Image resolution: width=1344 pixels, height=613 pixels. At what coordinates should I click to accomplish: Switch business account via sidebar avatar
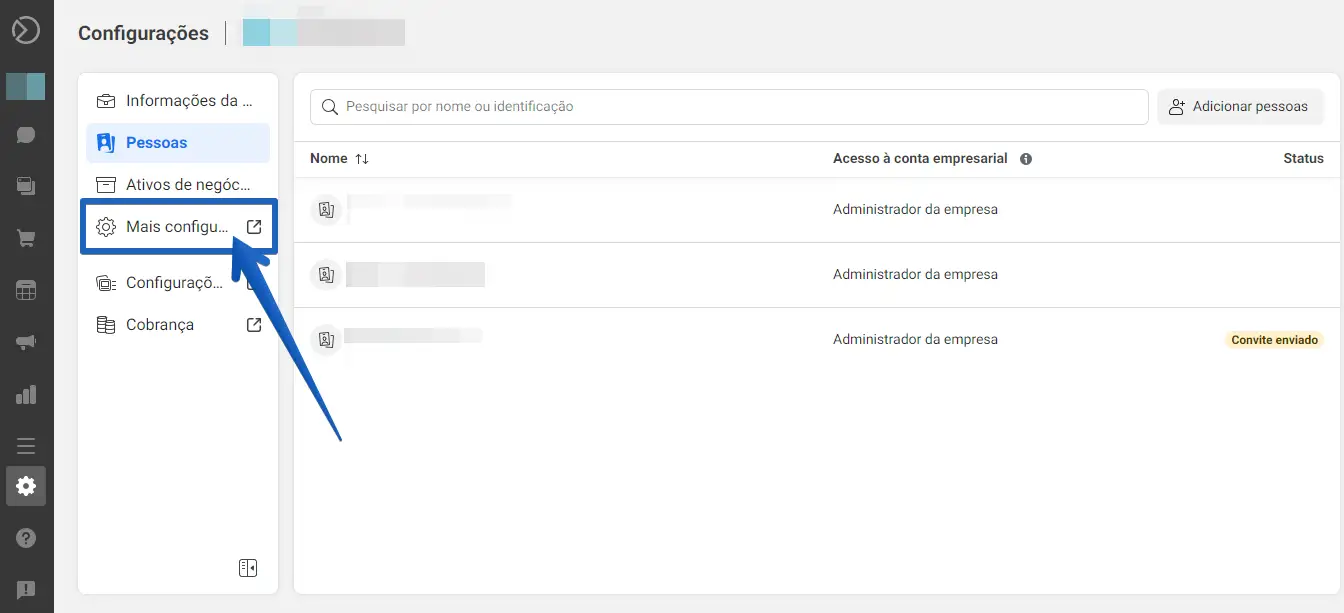click(26, 86)
